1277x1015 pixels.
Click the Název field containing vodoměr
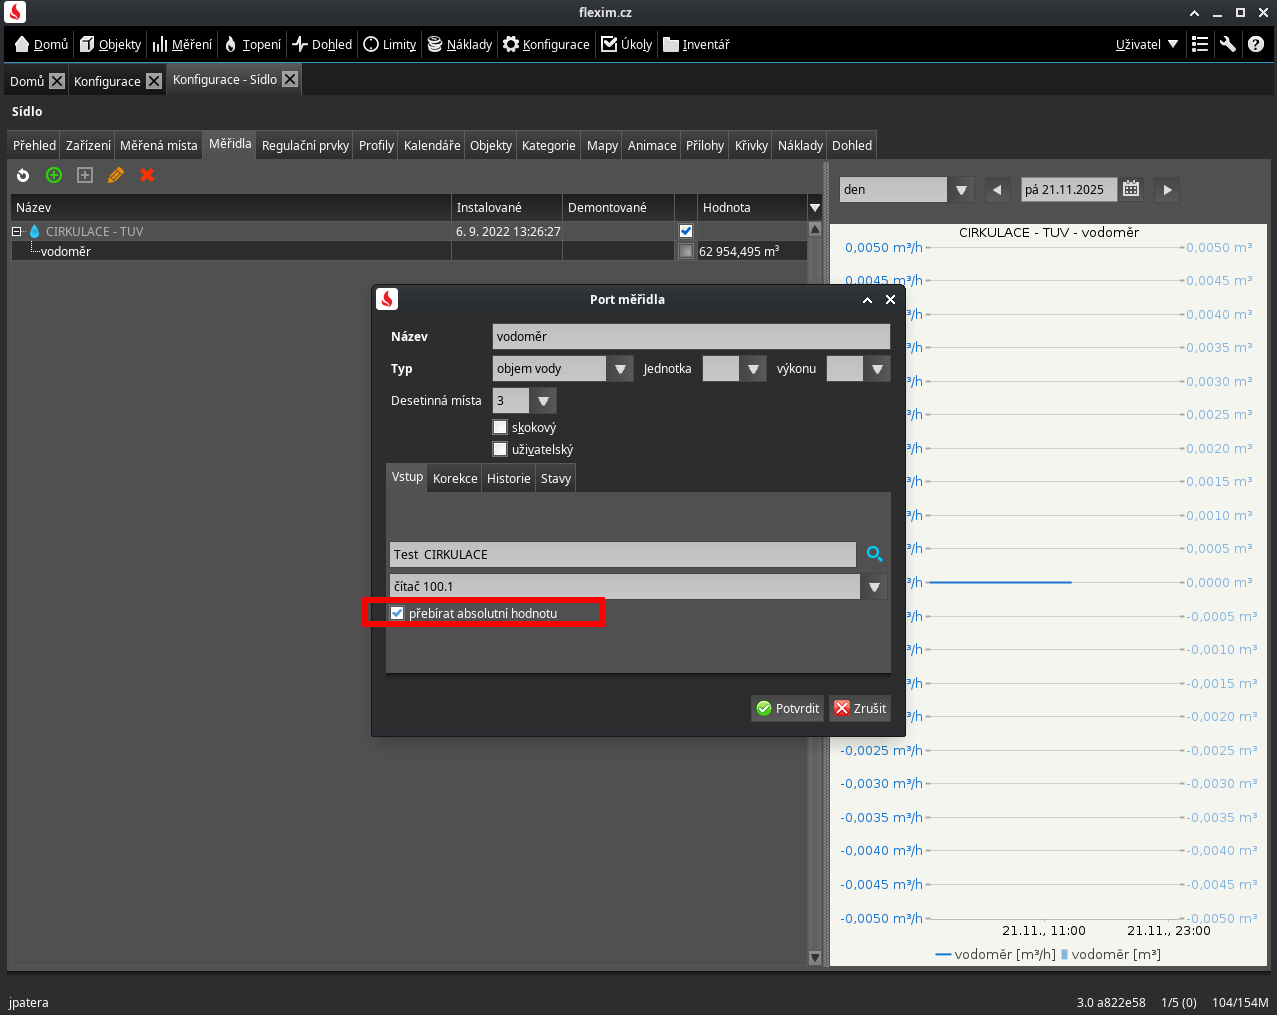coord(690,337)
